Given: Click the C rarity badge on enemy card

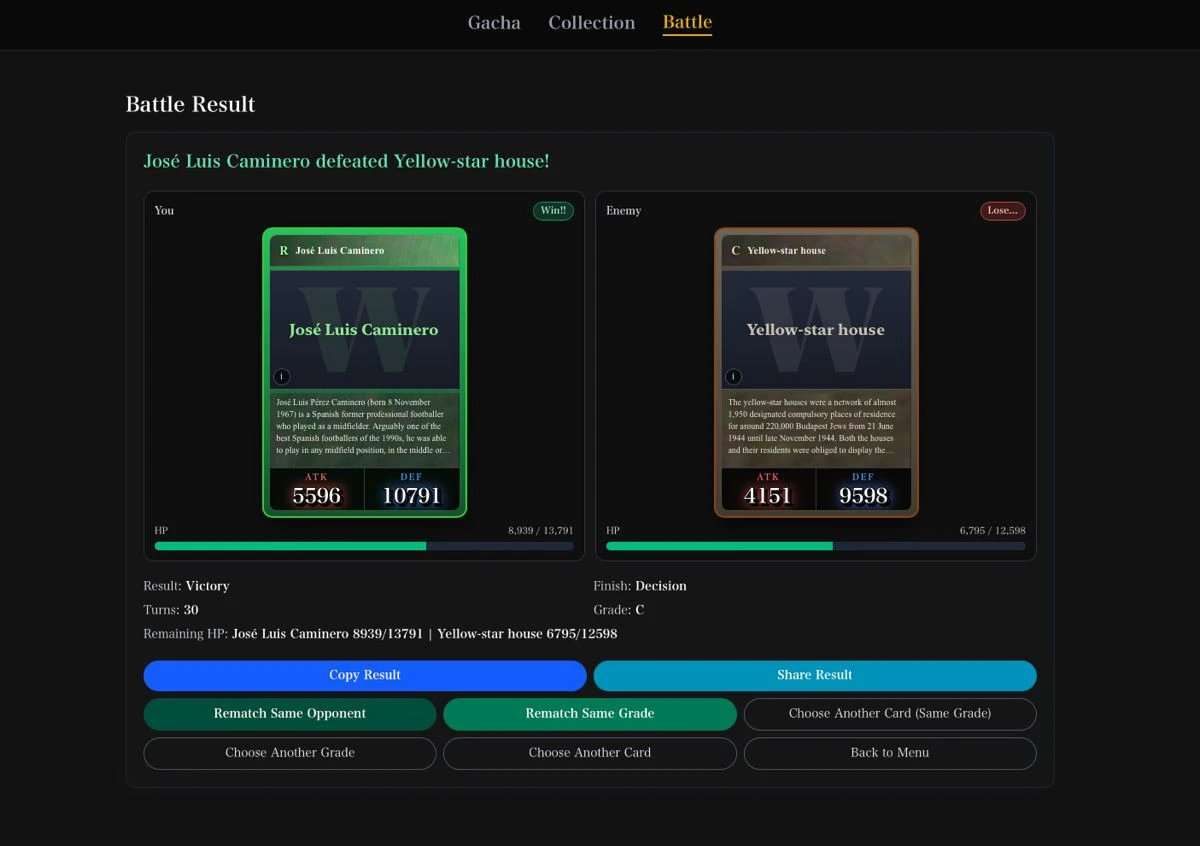Looking at the screenshot, I should [x=735, y=251].
